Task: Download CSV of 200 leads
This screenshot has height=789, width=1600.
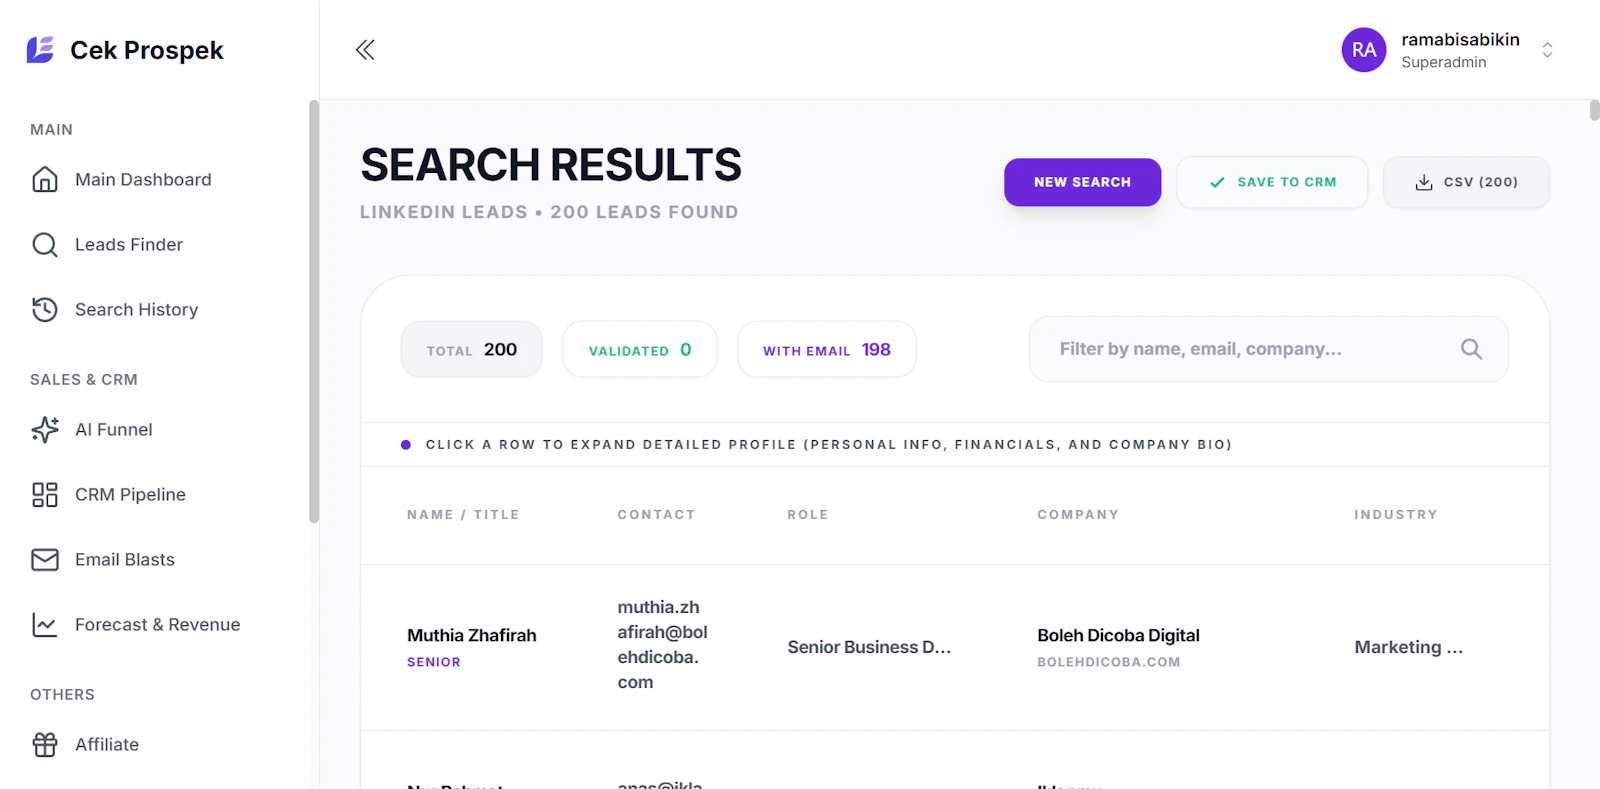Action: [x=1466, y=182]
